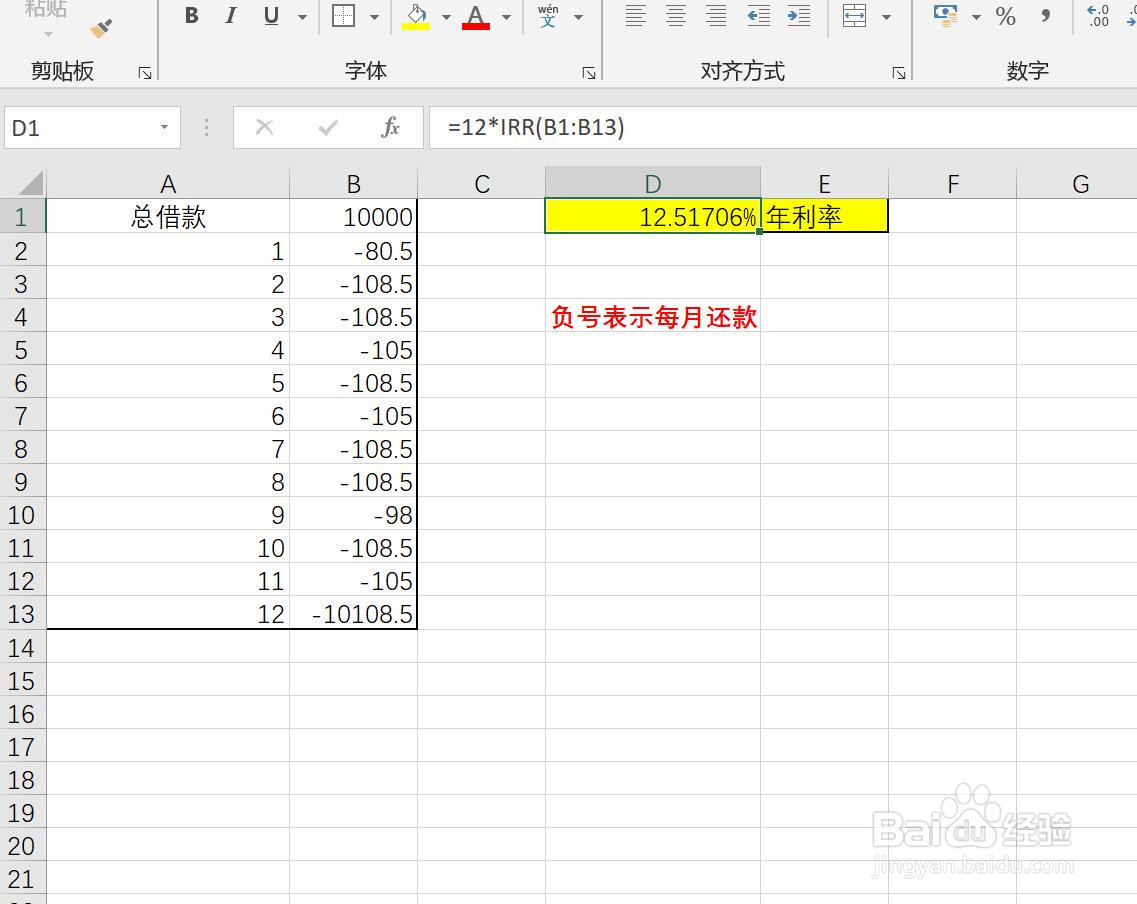The height and width of the screenshot is (904, 1137).
Task: Open the Fill Color dropdown arrow
Action: click(446, 17)
